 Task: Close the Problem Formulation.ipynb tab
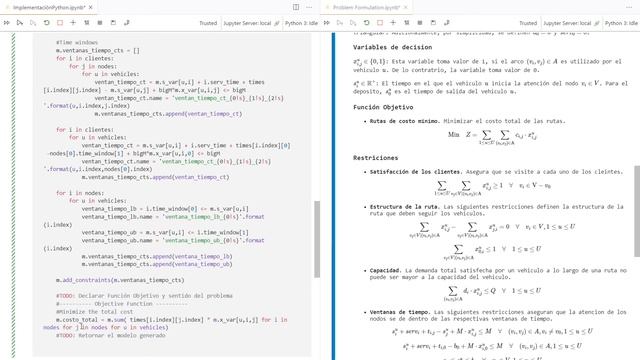click(405, 7)
